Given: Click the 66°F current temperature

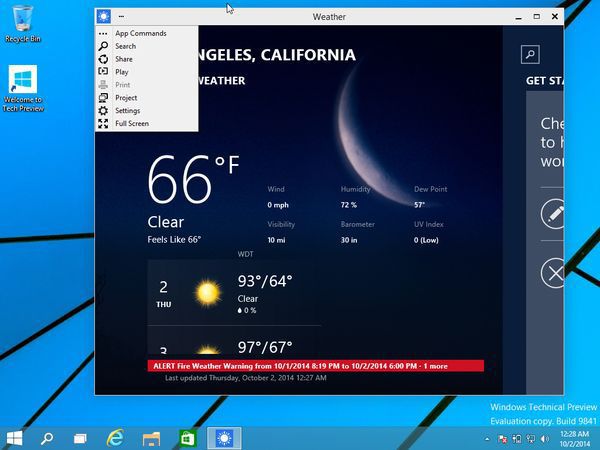Looking at the screenshot, I should [193, 180].
